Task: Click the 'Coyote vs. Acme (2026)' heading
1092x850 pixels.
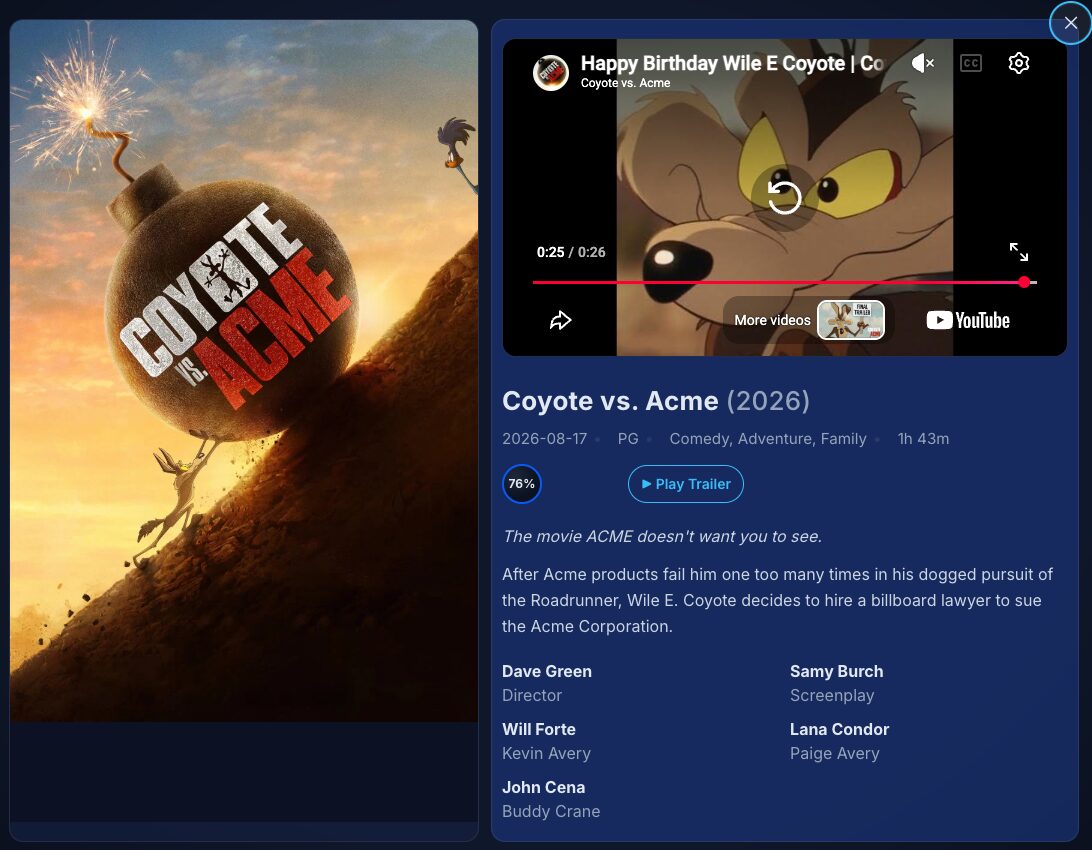Action: (x=656, y=401)
